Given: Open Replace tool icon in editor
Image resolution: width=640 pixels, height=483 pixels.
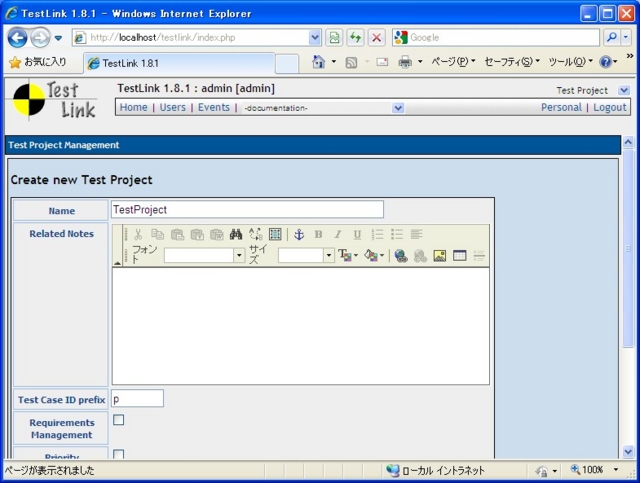Looking at the screenshot, I should point(256,234).
